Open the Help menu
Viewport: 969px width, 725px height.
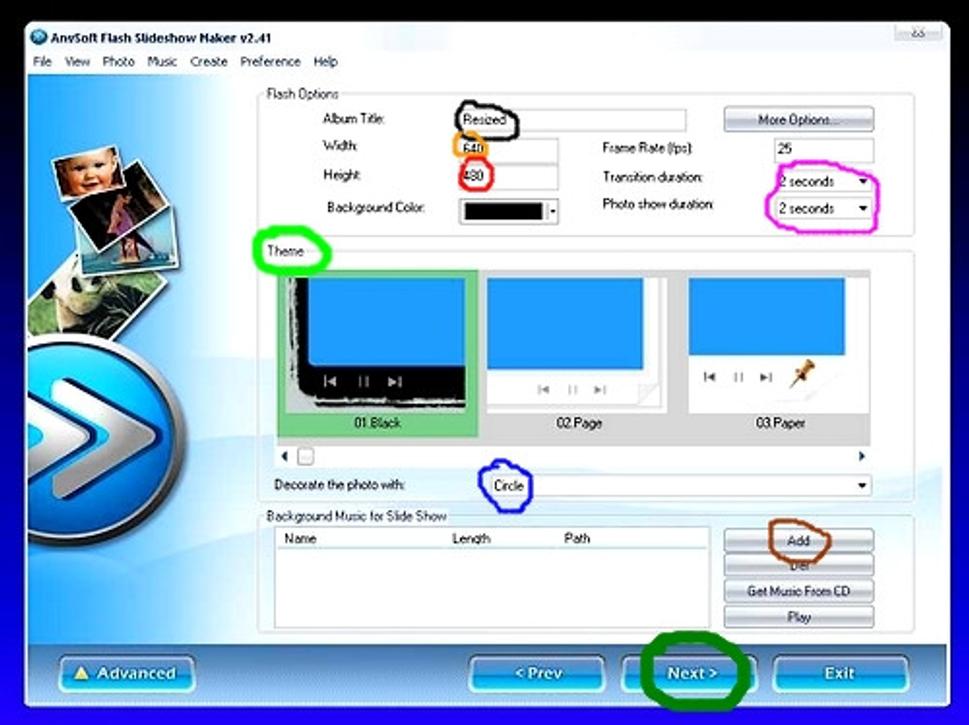click(x=325, y=62)
